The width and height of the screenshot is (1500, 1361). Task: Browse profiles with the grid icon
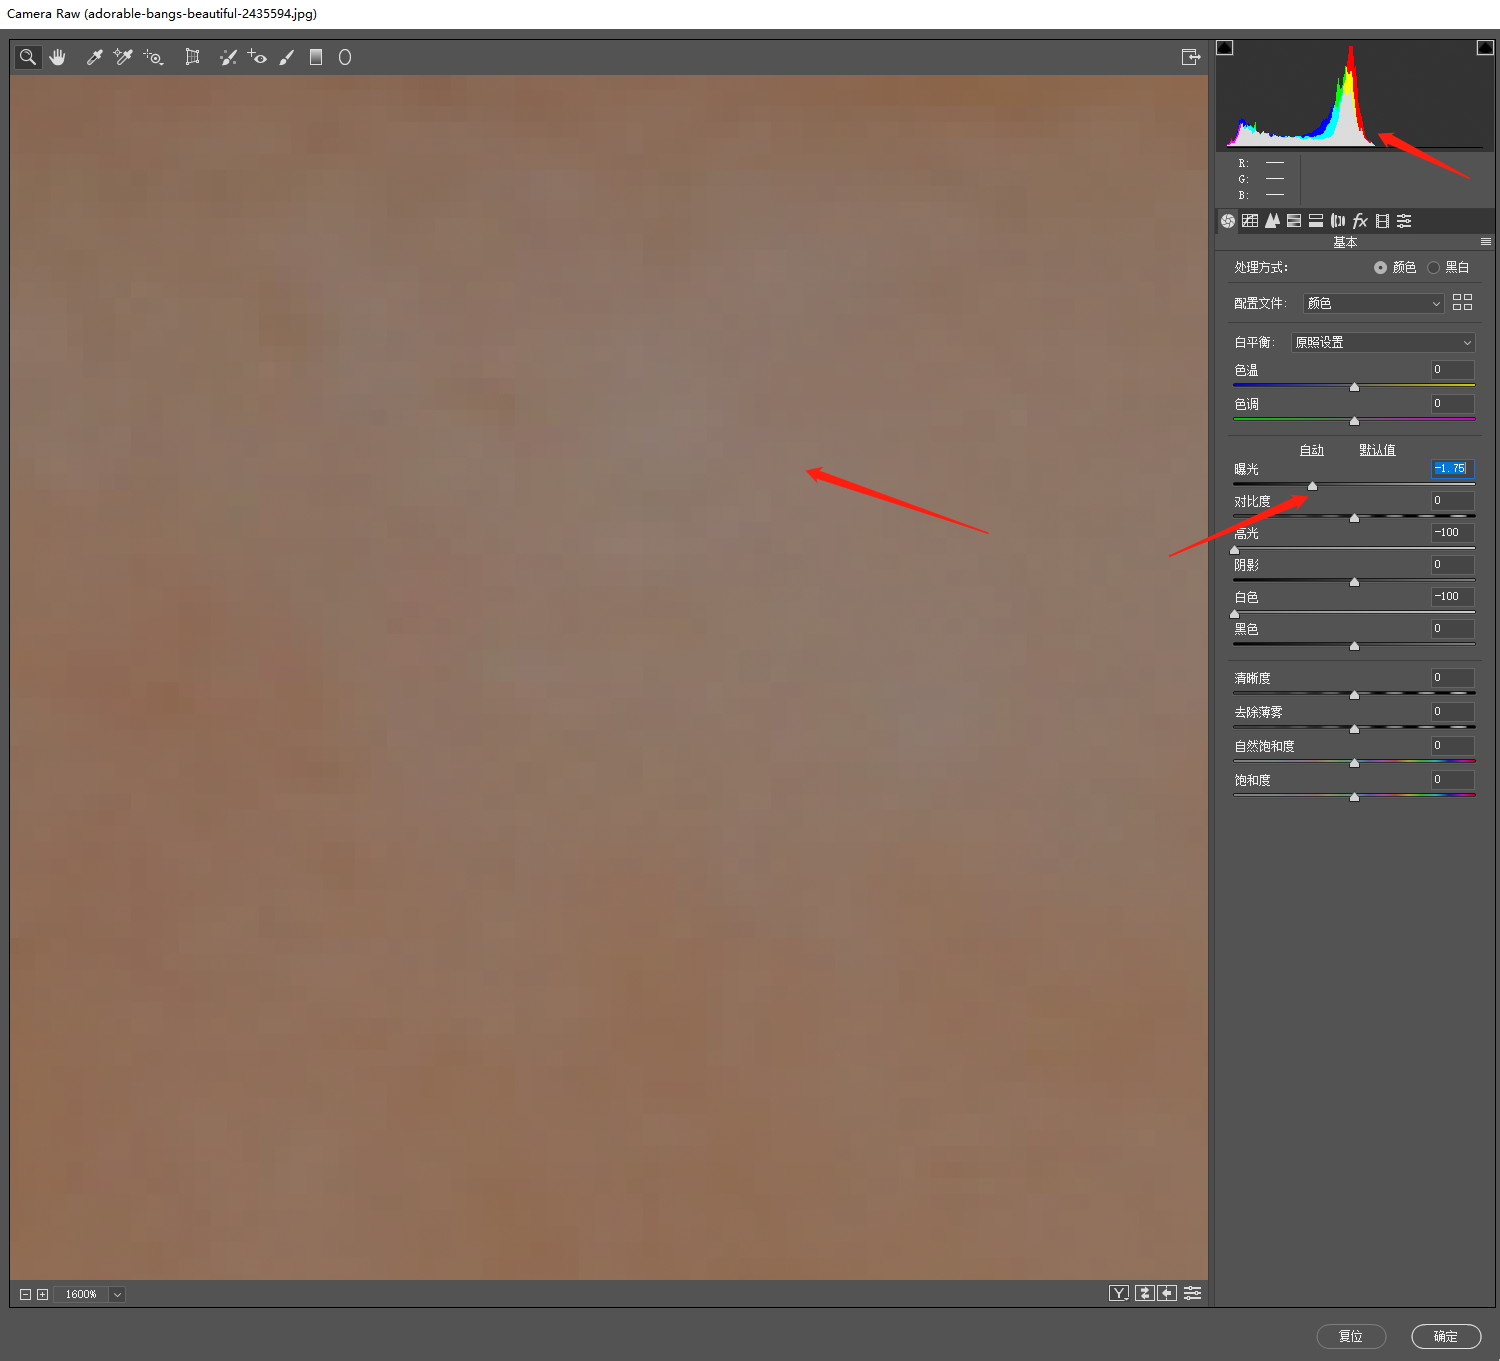point(1462,302)
